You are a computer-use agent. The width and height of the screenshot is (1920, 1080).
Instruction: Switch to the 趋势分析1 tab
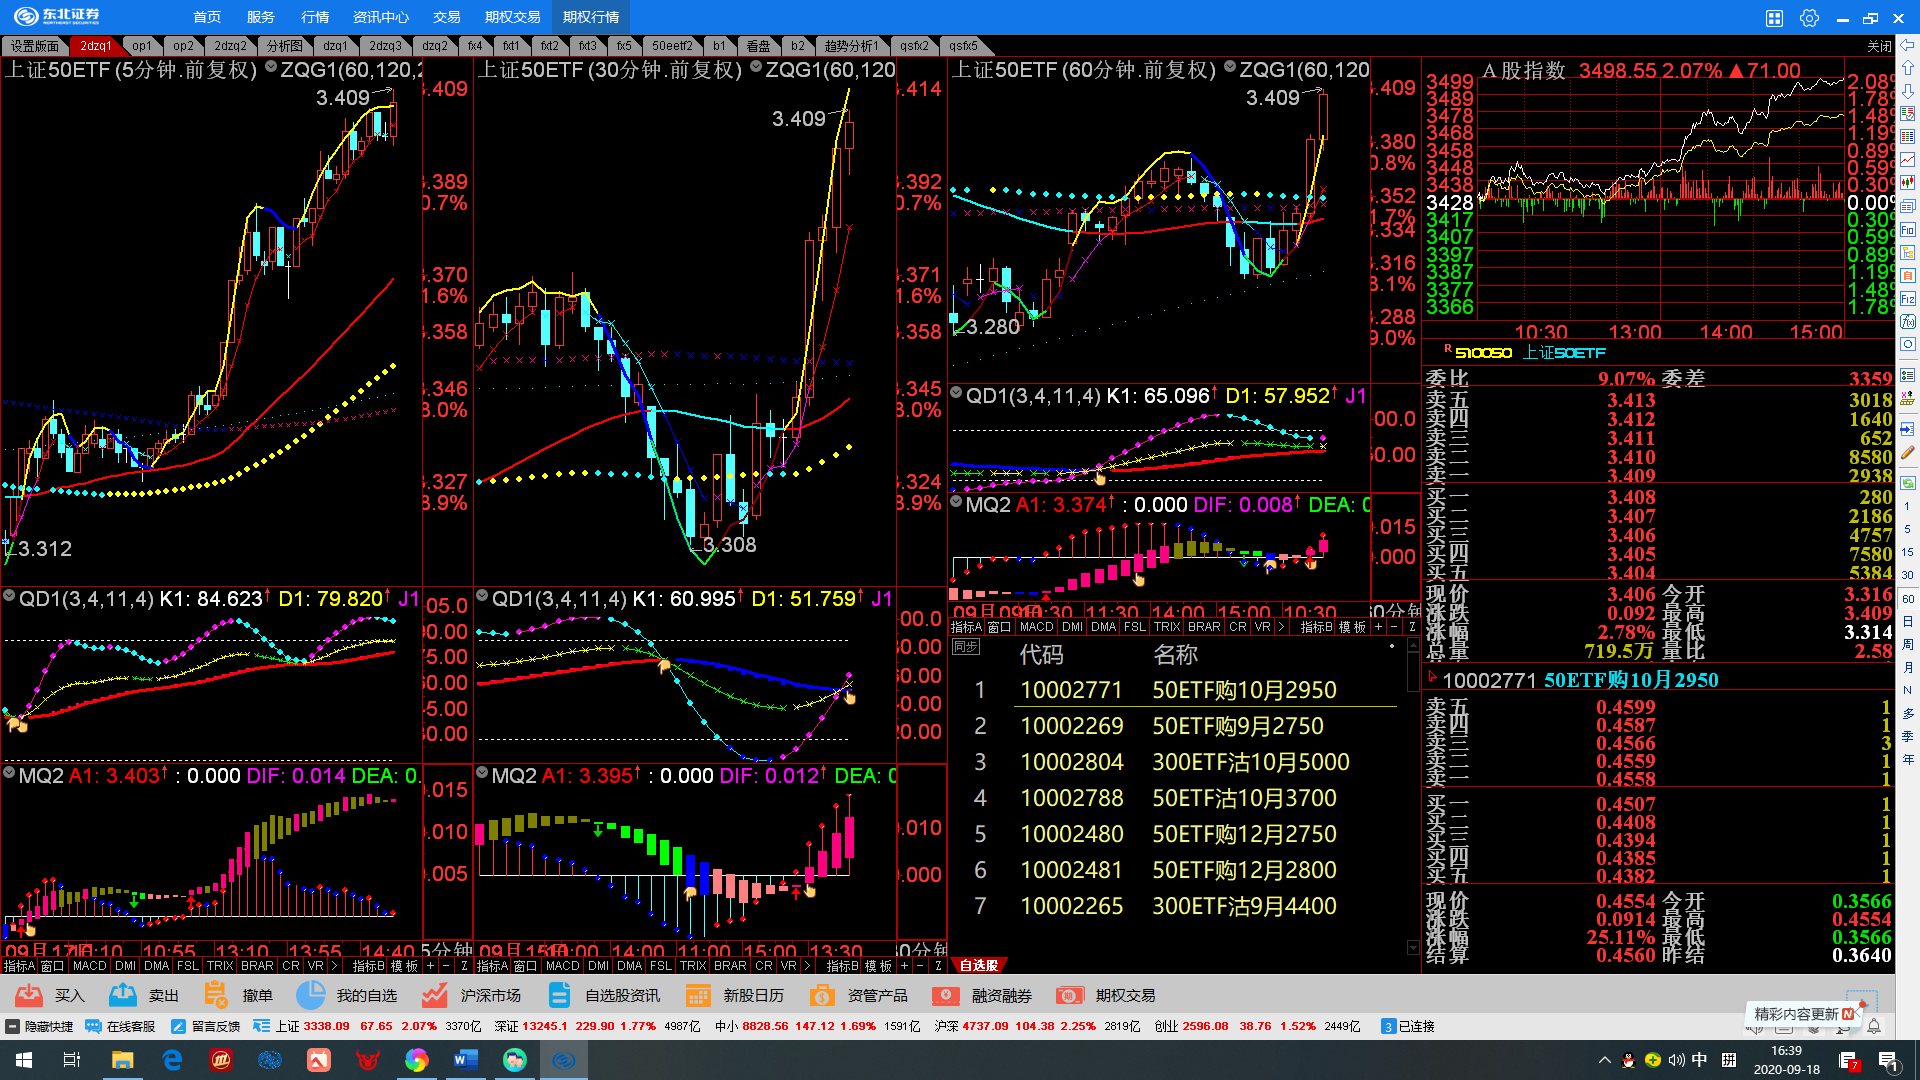[x=851, y=46]
